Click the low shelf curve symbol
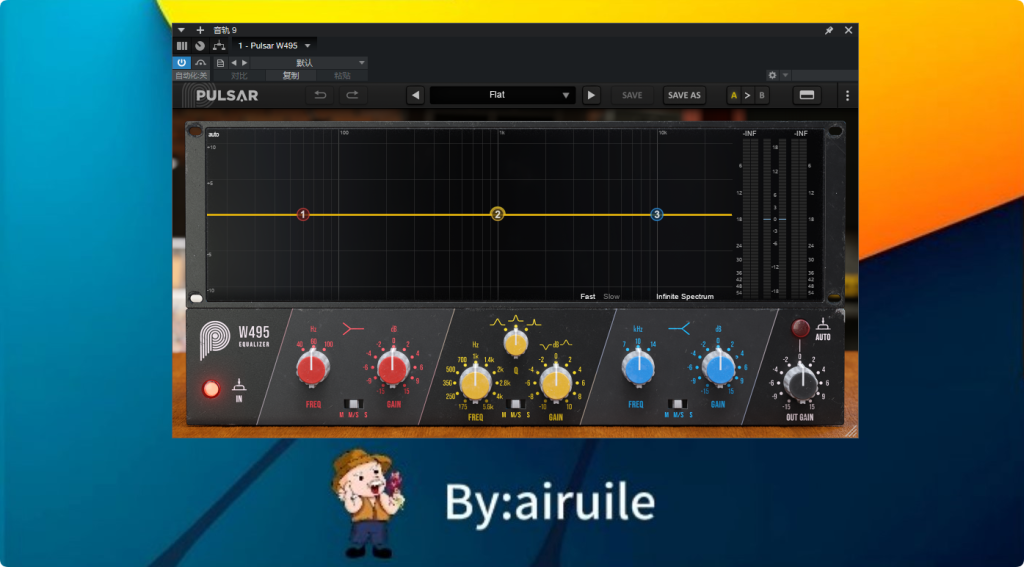This screenshot has height=567, width=1024. (x=353, y=329)
